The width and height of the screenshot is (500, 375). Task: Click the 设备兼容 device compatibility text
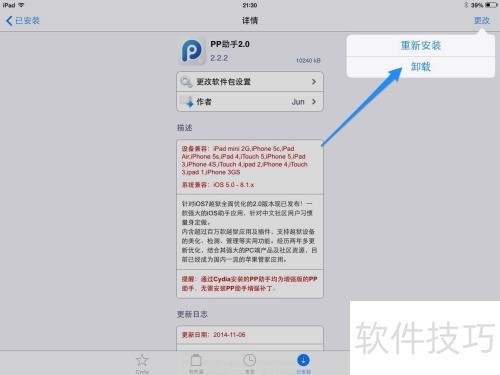[x=245, y=160]
